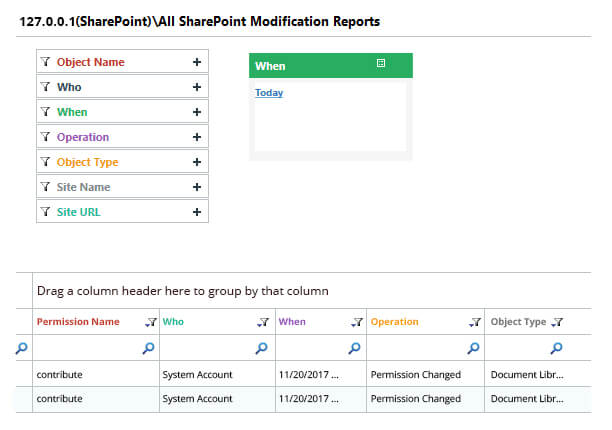Expand the Object Name filter with plus
Screen dimensions: 612x430
(x=197, y=62)
